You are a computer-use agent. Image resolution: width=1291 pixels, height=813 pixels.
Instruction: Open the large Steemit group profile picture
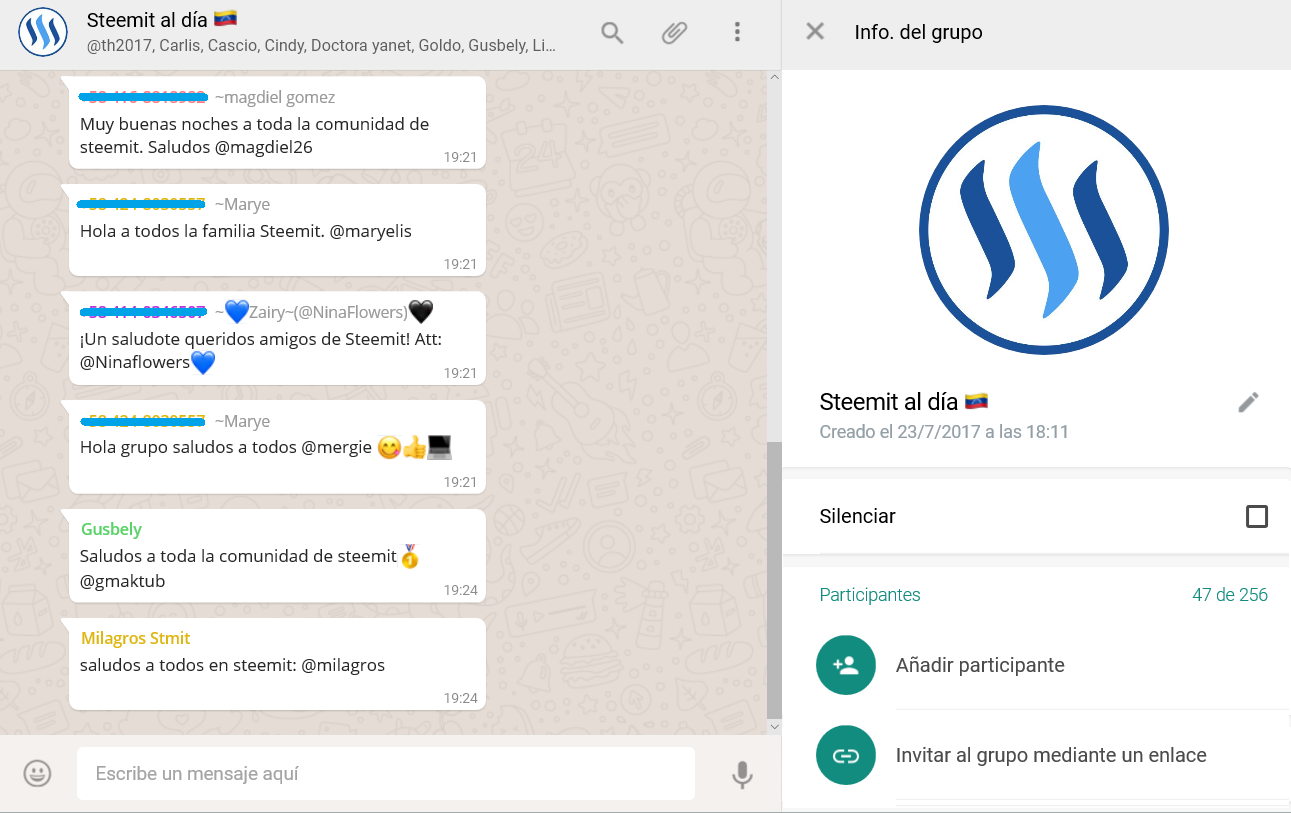[1044, 230]
